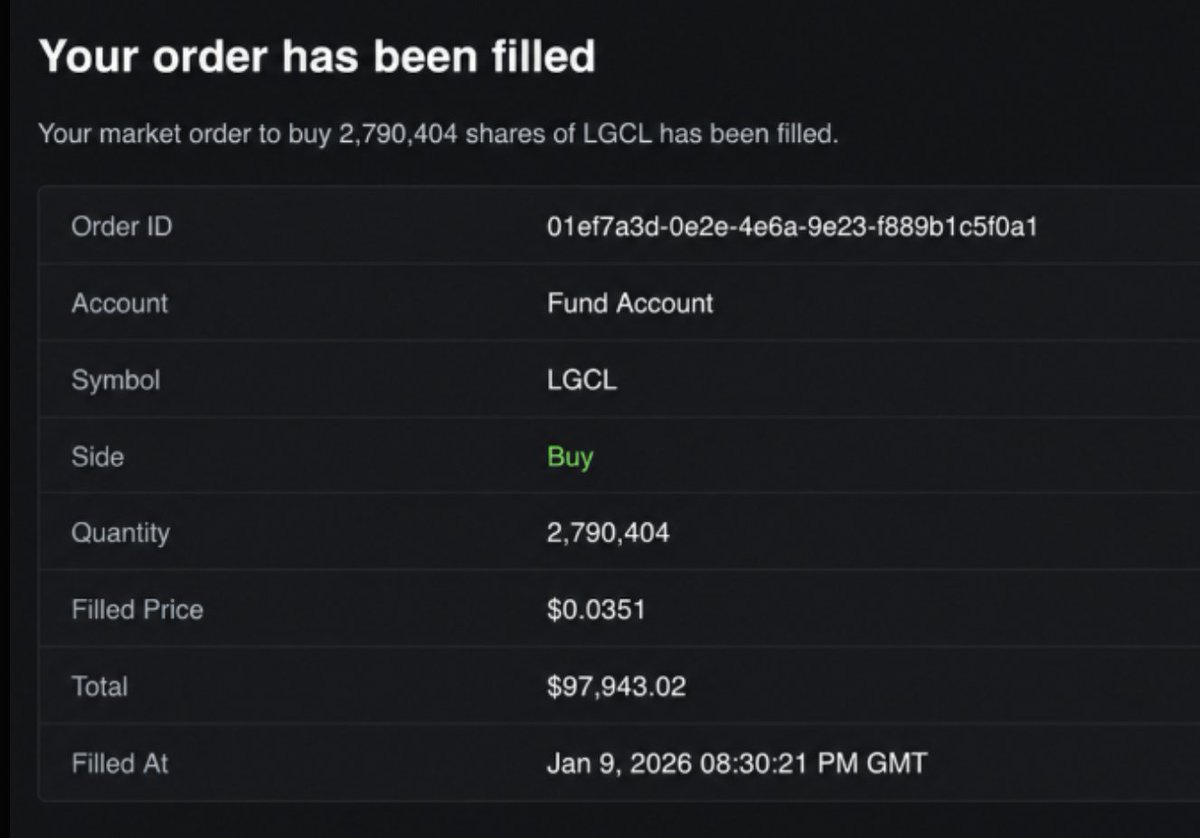
Task: Click the Side row label
Action: click(98, 457)
